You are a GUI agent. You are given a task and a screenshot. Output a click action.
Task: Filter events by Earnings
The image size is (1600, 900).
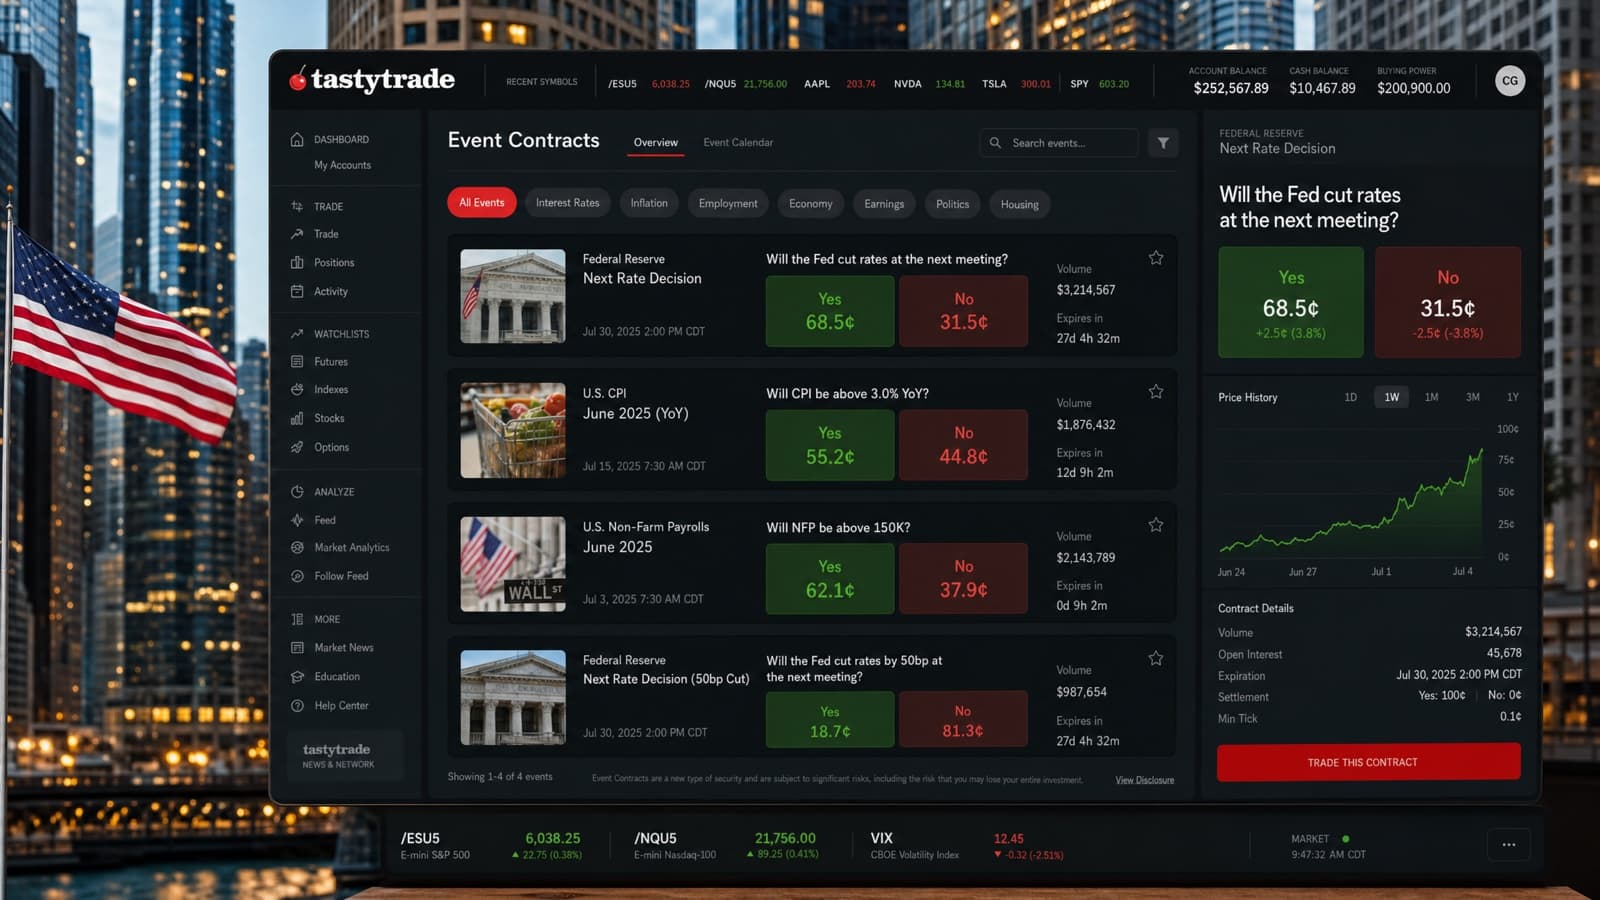tap(884, 204)
